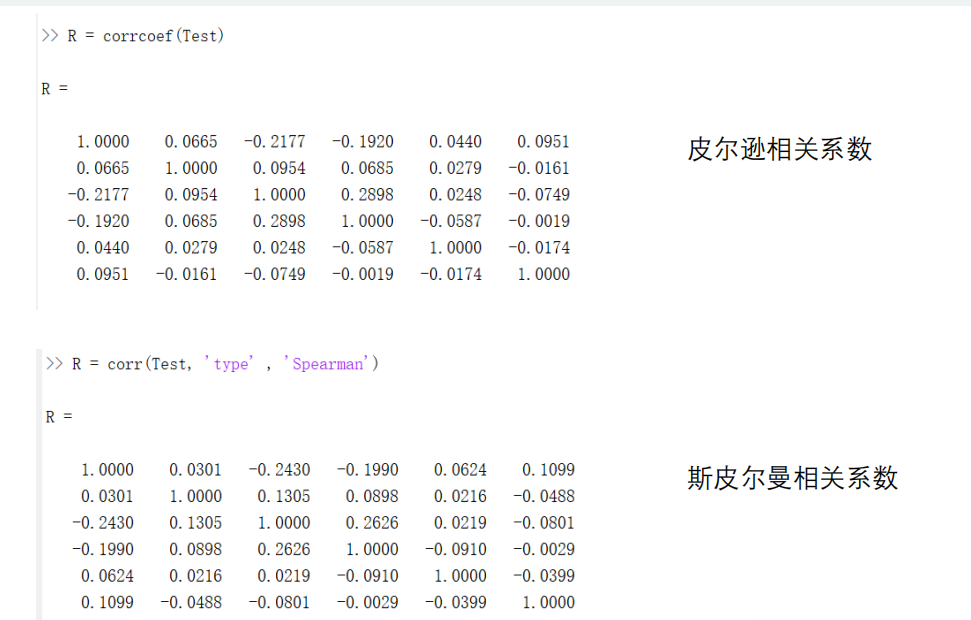This screenshot has width=971, height=620.
Task: Select -0.2430 in the Spearman matrix's first row
Action: click(x=279, y=470)
